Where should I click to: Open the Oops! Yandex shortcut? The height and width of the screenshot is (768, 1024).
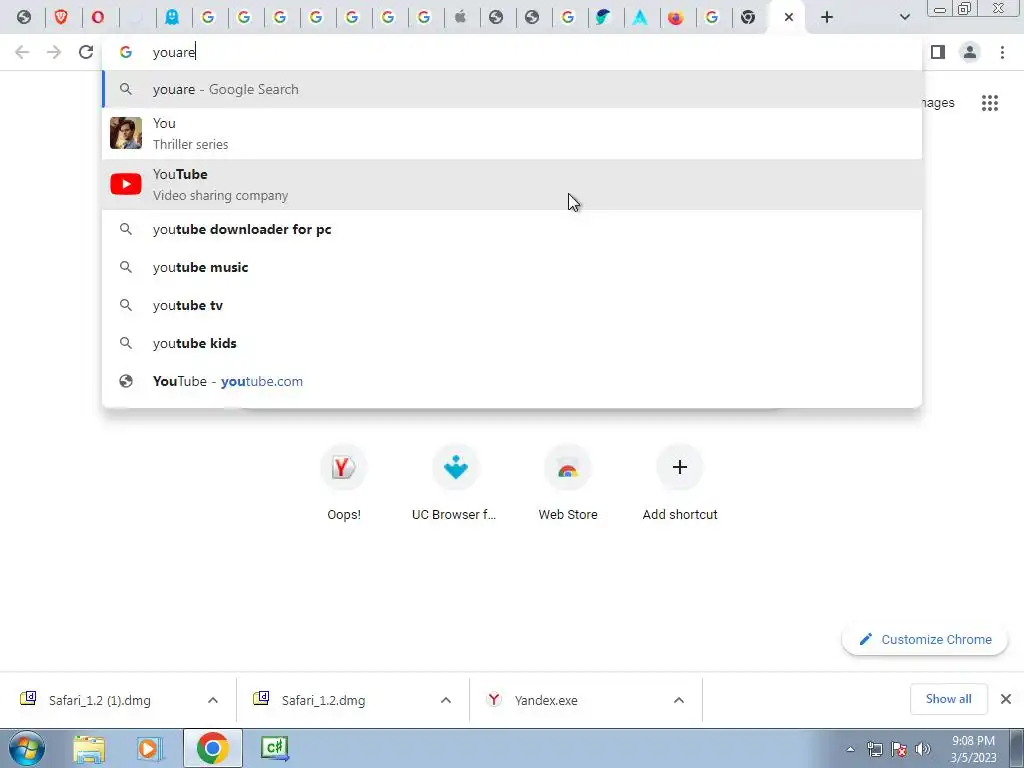[x=344, y=482]
